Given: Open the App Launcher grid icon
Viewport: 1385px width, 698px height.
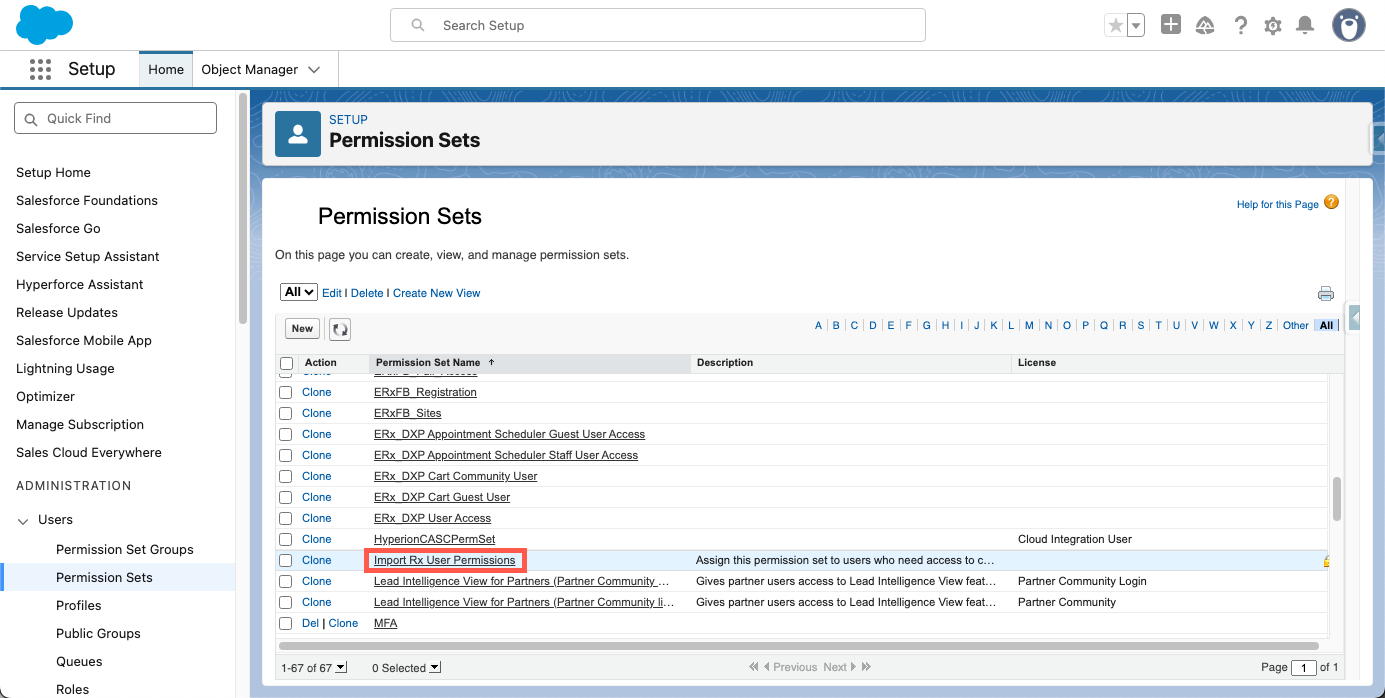Looking at the screenshot, I should (x=40, y=69).
